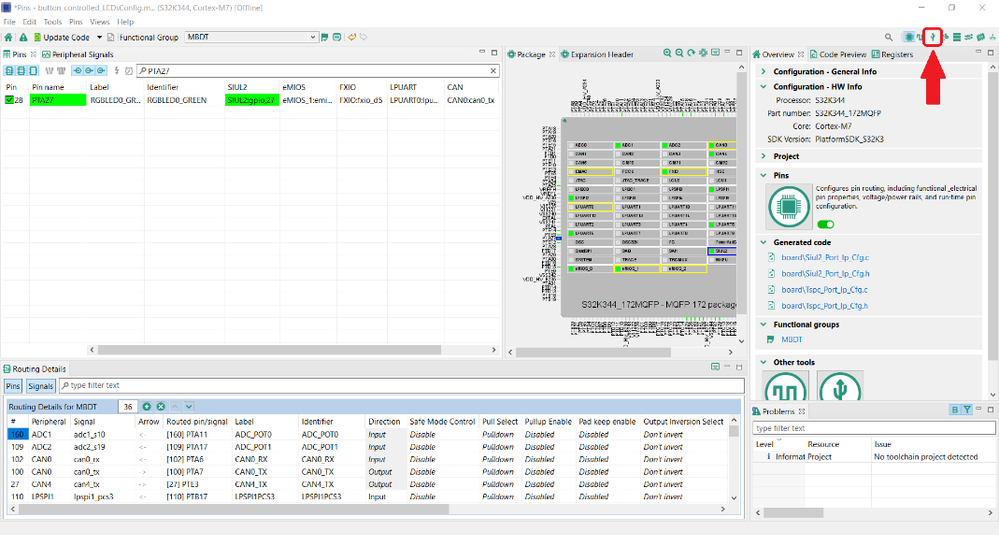The height and width of the screenshot is (535, 999).
Task: Select the ADC1 routing row number 160
Action: coord(17,434)
